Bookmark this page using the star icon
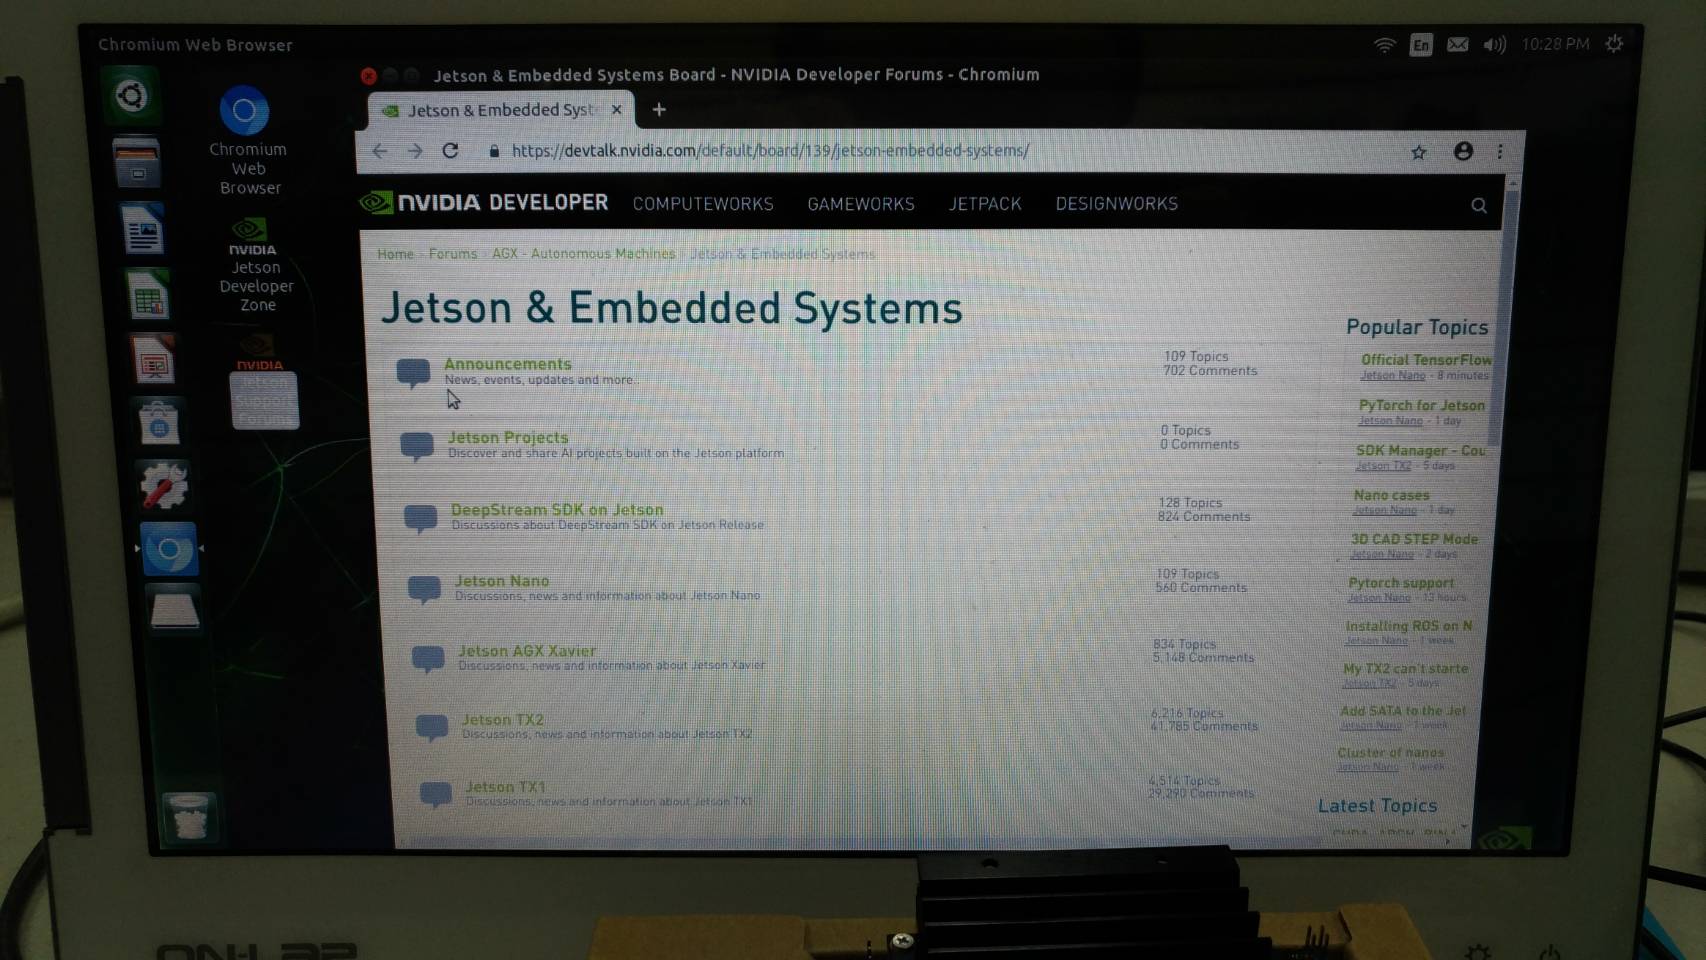Viewport: 1706px width, 960px height. click(1418, 151)
